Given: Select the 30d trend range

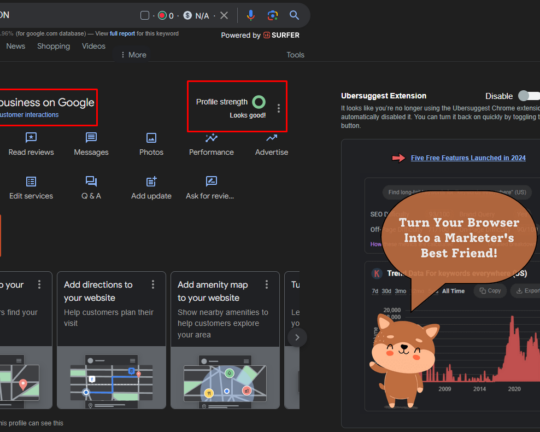Looking at the screenshot, I should coord(386,291).
